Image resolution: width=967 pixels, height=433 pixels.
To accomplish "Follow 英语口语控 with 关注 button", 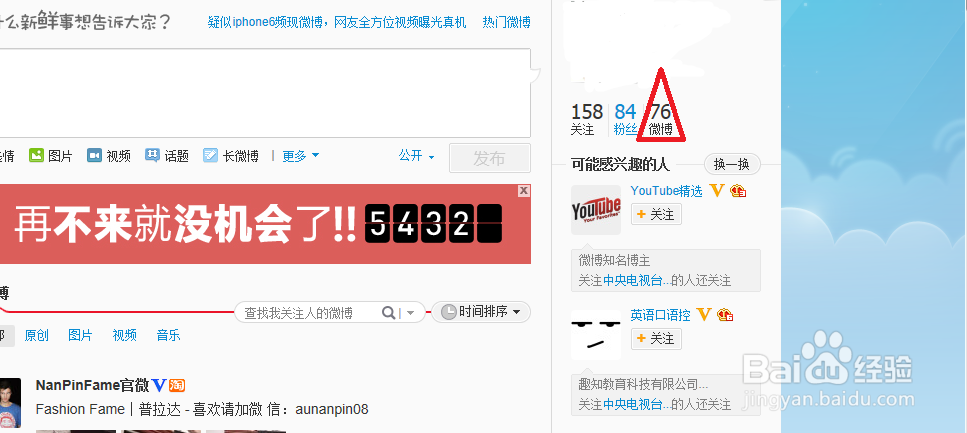I will click(x=656, y=339).
